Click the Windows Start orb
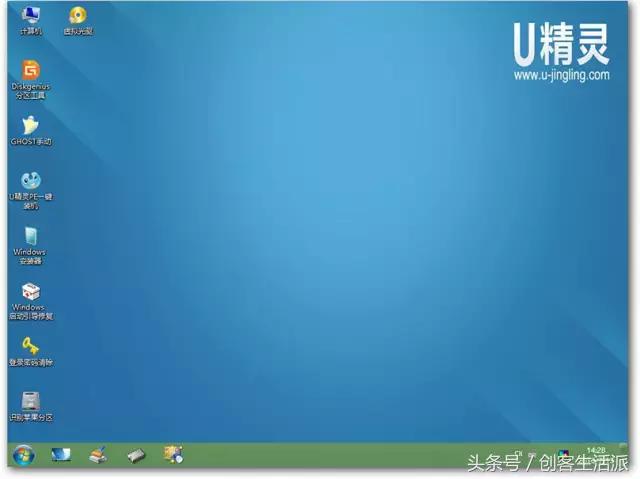The width and height of the screenshot is (640, 479). (x=24, y=455)
